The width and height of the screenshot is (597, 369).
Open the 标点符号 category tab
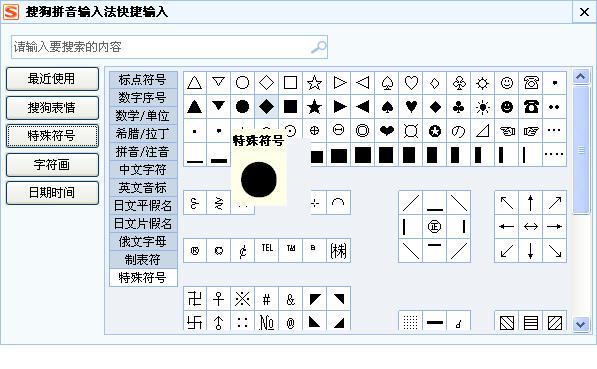click(143, 80)
